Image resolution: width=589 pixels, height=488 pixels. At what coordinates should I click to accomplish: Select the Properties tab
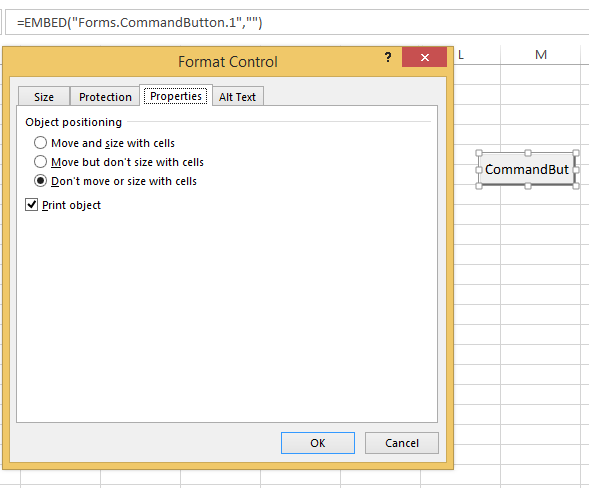click(176, 96)
